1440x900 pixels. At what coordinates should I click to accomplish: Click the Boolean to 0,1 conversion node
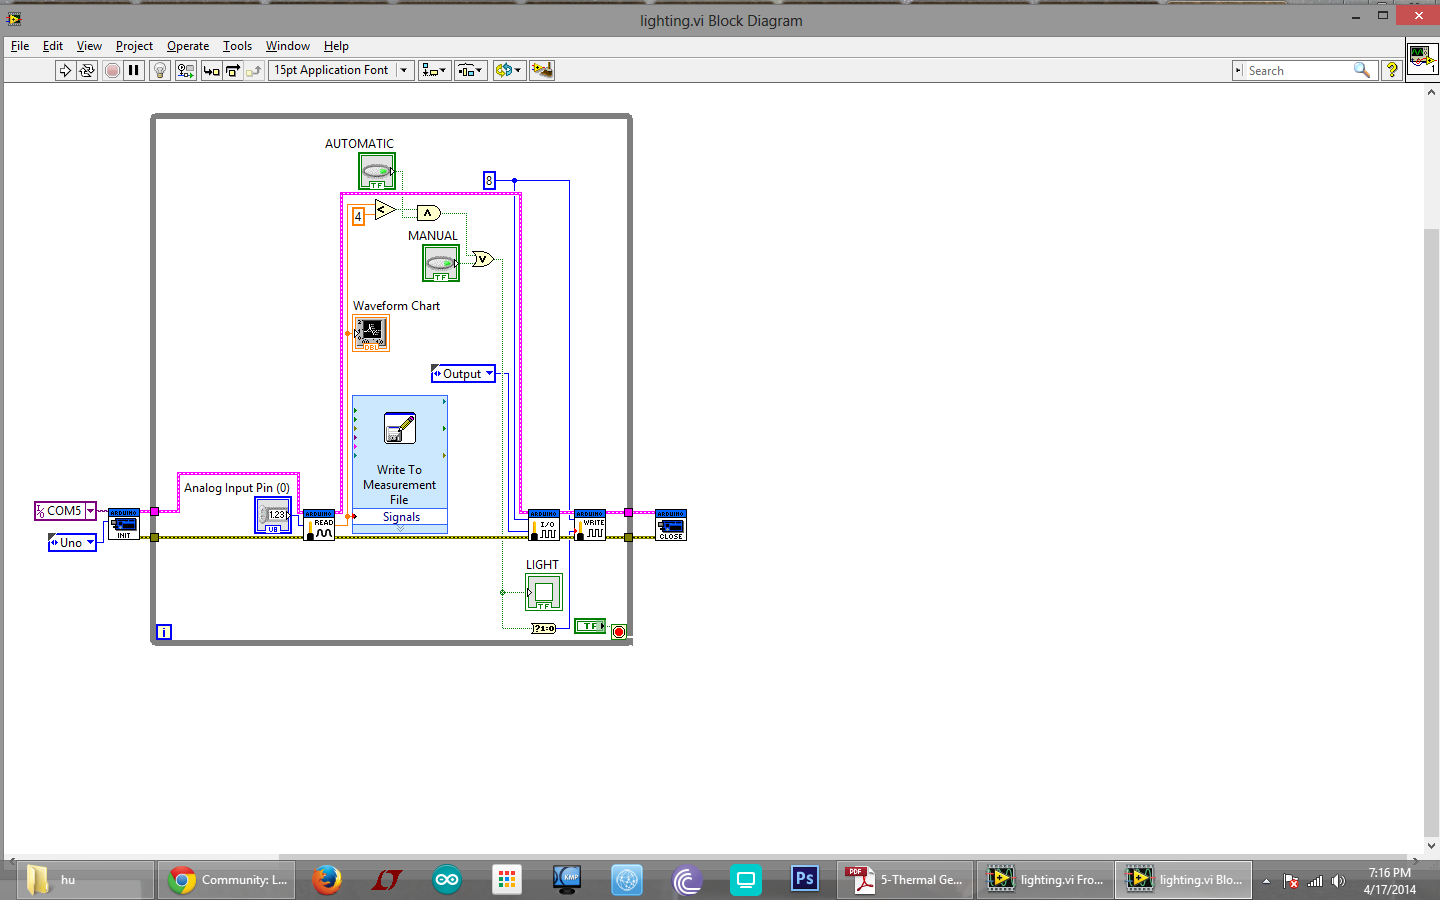(x=543, y=628)
